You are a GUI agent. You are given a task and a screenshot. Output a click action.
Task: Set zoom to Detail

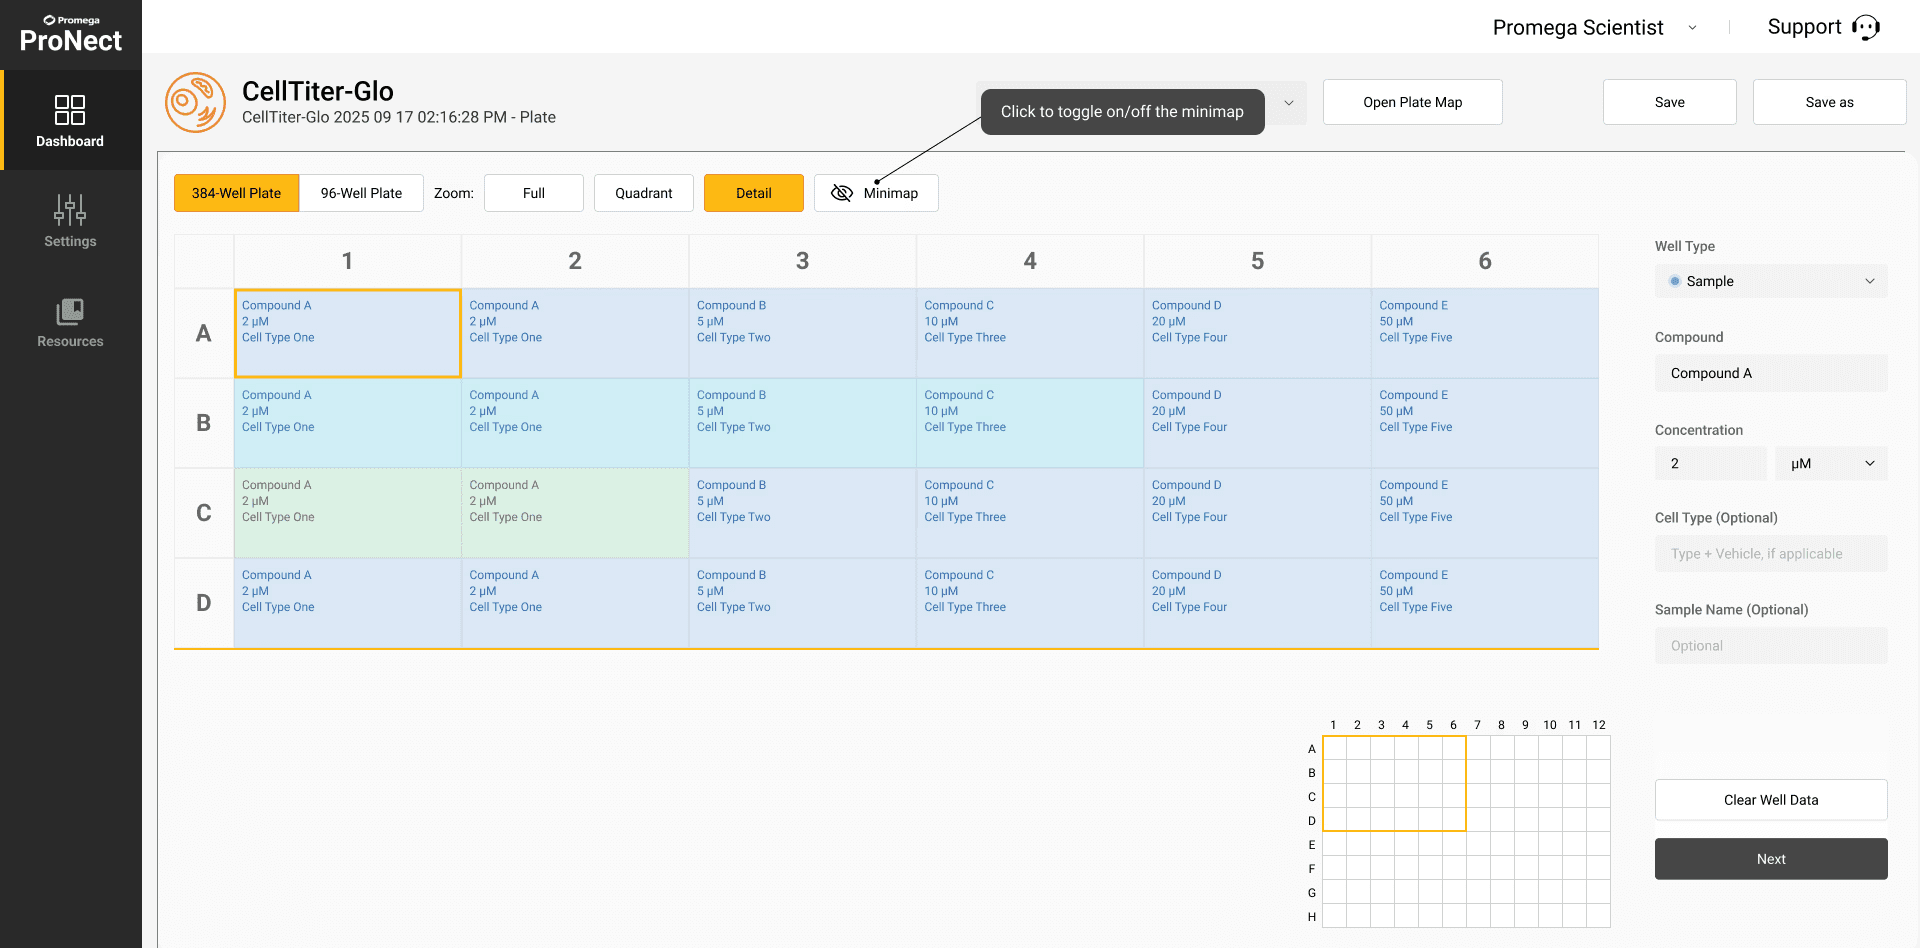point(754,193)
